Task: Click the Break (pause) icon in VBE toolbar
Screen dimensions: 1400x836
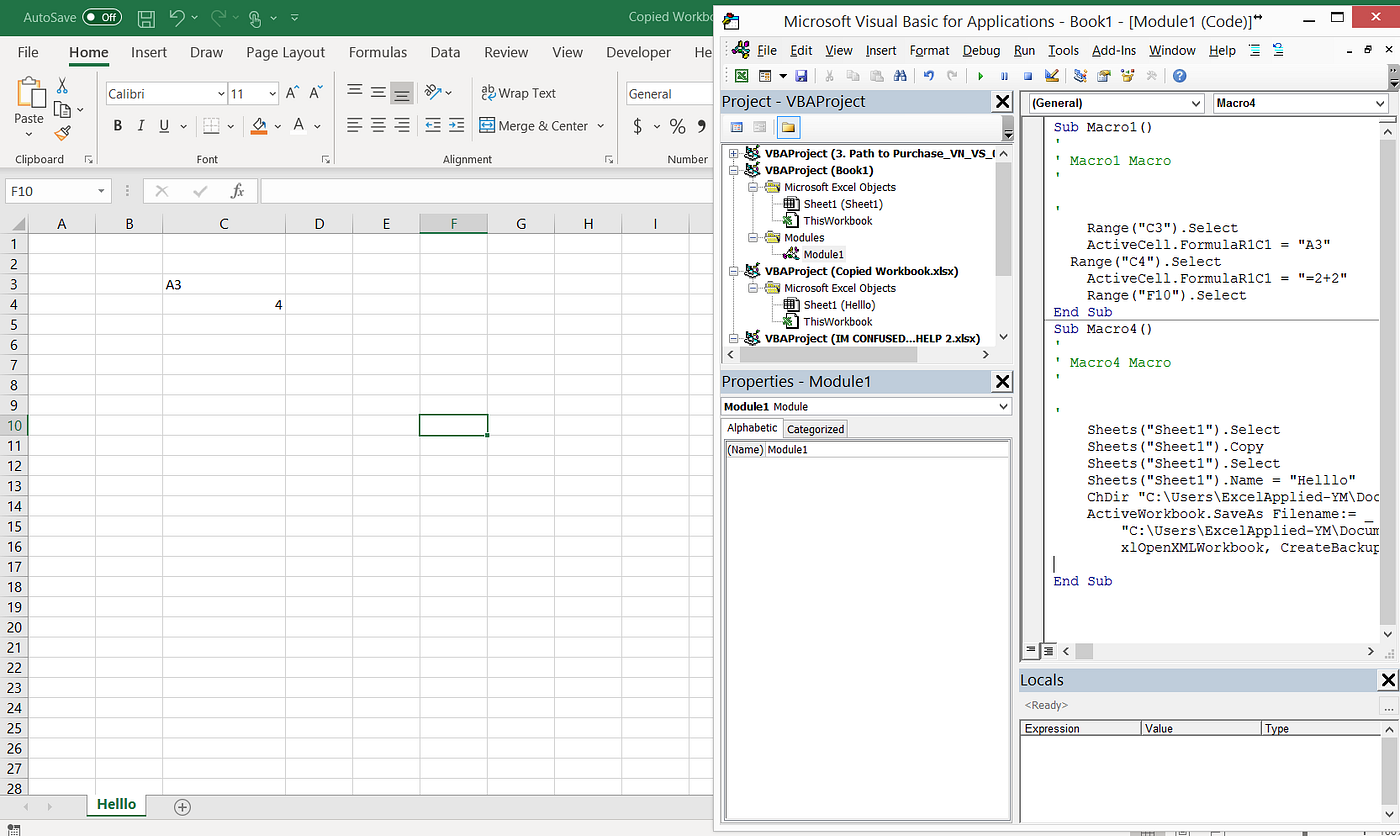Action: click(x=1004, y=75)
